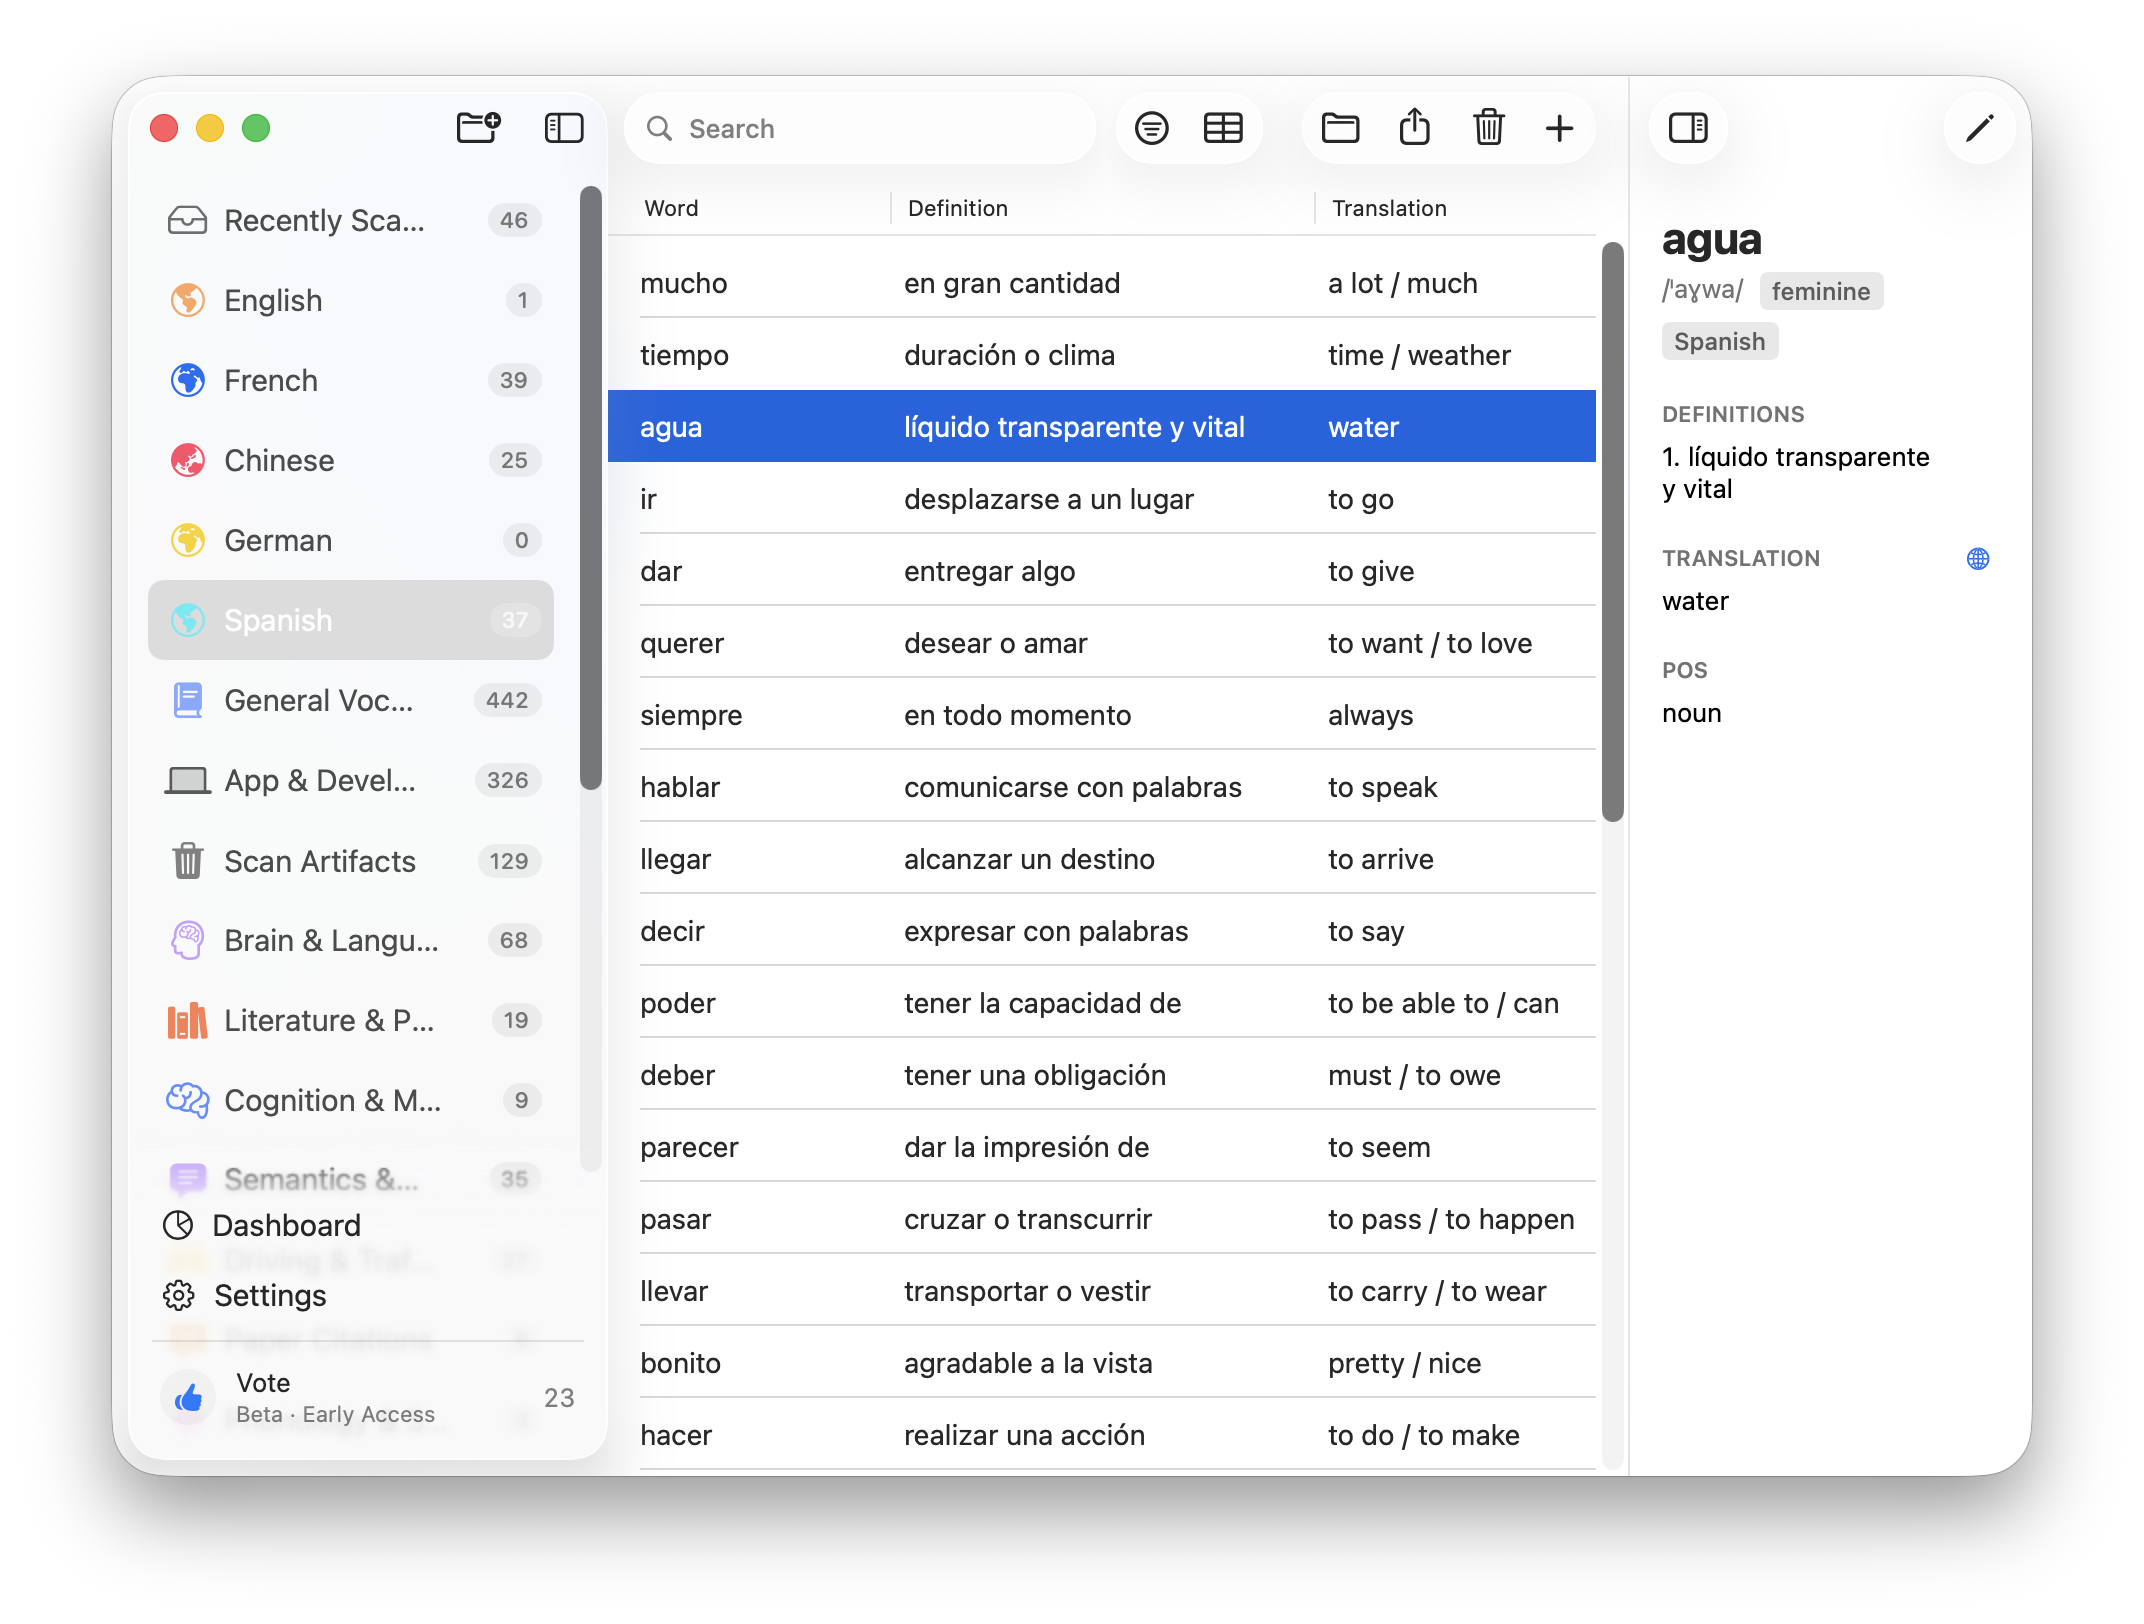Select the row for bonito
The width and height of the screenshot is (2144, 1624).
point(1102,1363)
